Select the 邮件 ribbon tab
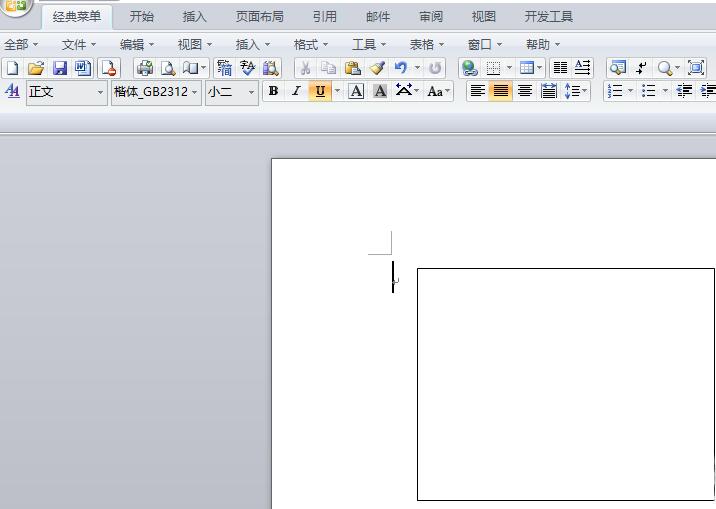The width and height of the screenshot is (716, 509). [378, 17]
